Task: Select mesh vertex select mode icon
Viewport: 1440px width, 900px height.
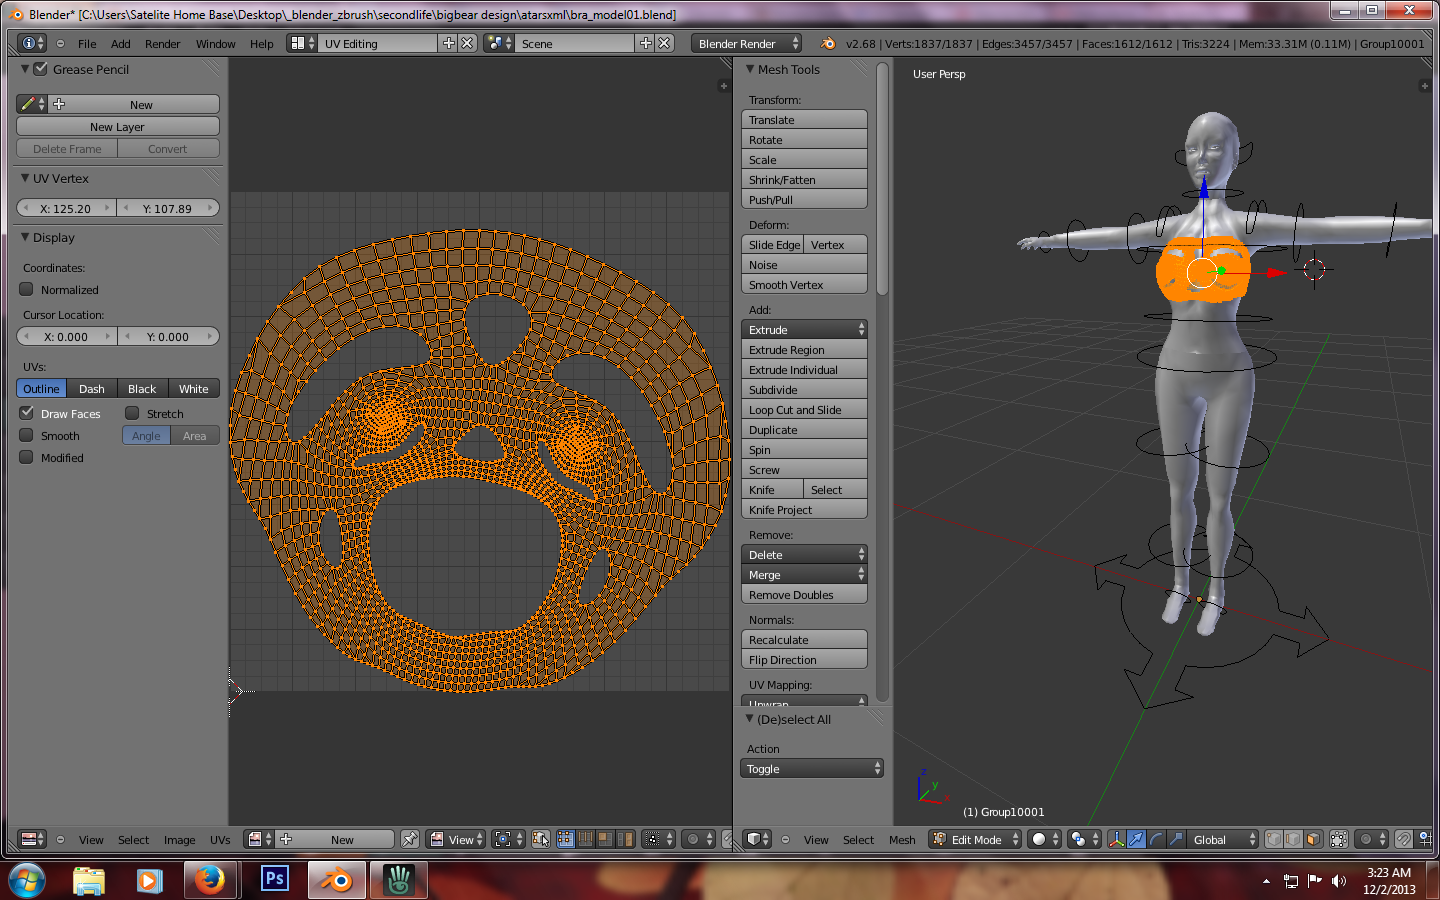Action: (x=1274, y=839)
